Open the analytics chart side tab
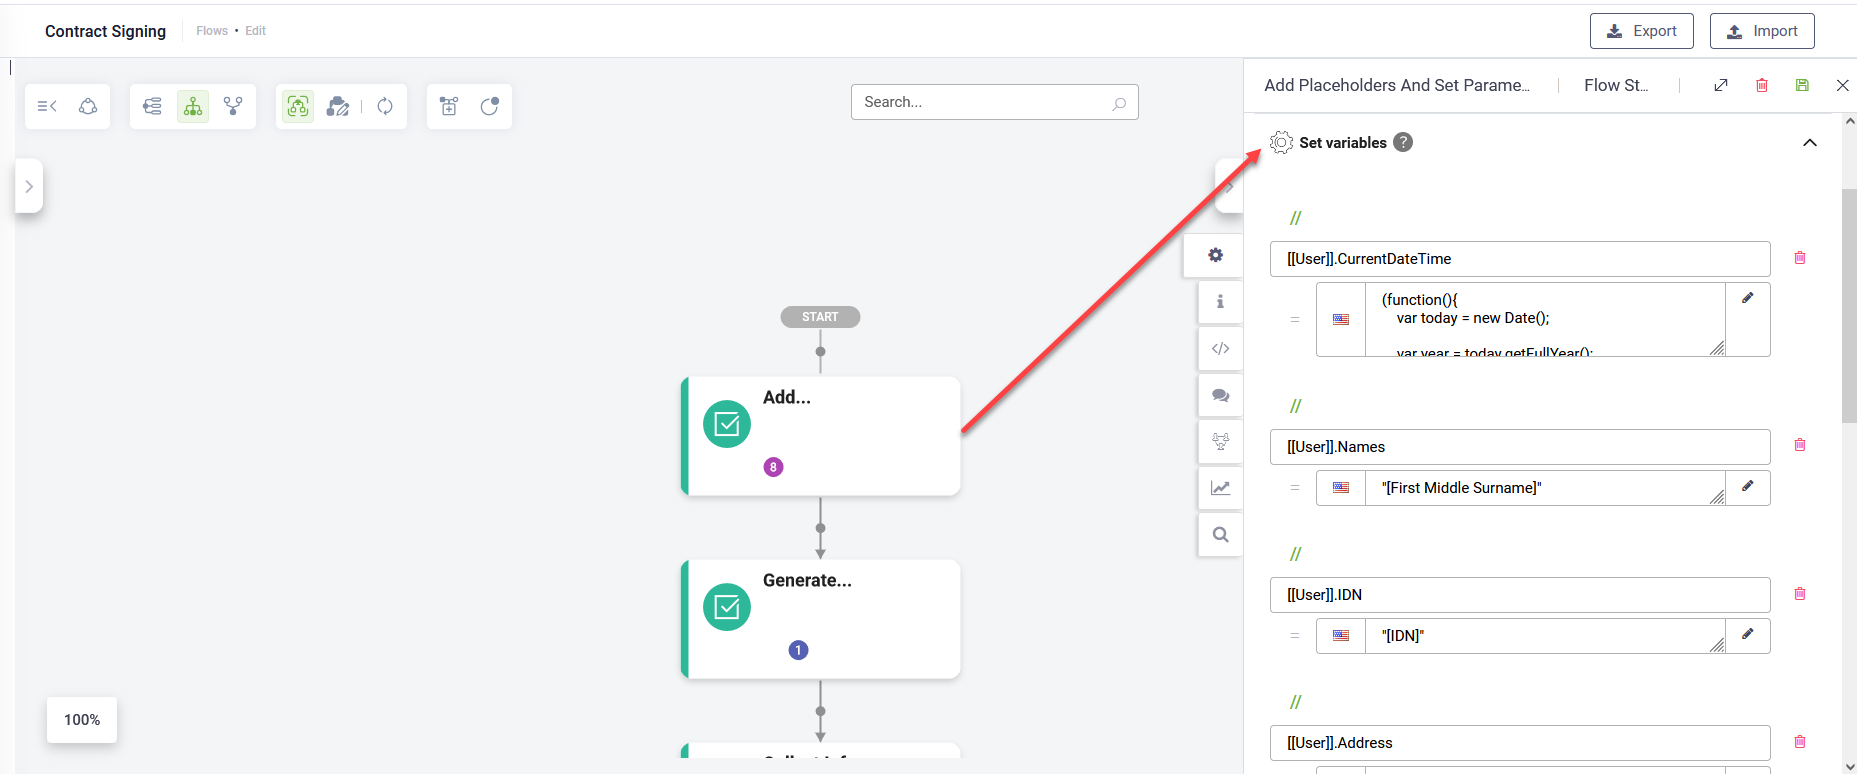 pos(1220,488)
